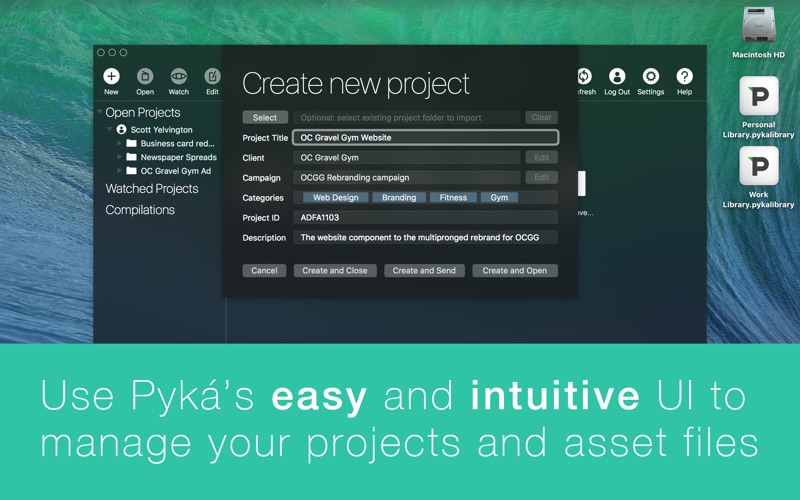Click Create and Open button
This screenshot has width=800, height=500.
tap(515, 270)
